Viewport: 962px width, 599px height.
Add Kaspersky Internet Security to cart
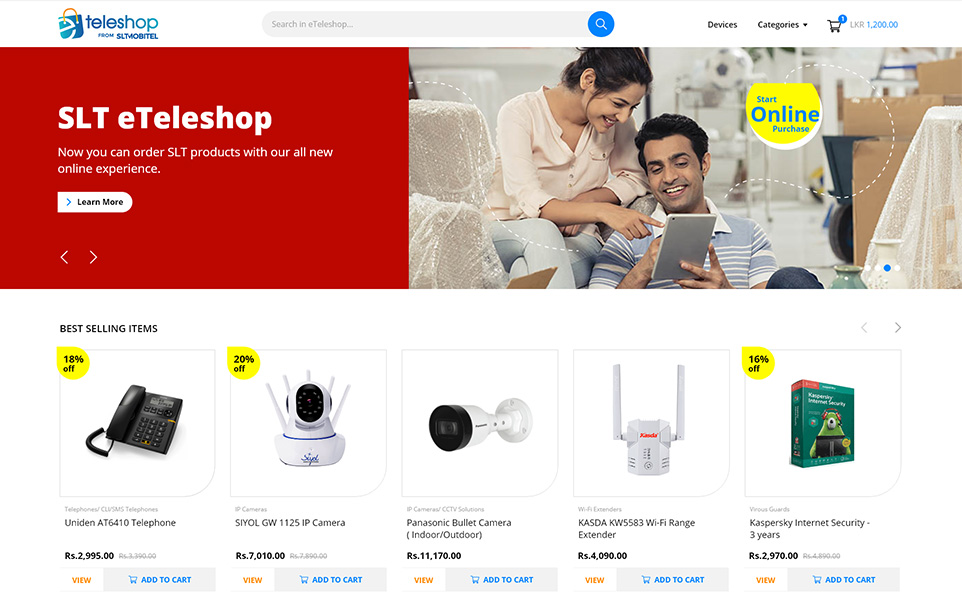pyautogui.click(x=844, y=579)
